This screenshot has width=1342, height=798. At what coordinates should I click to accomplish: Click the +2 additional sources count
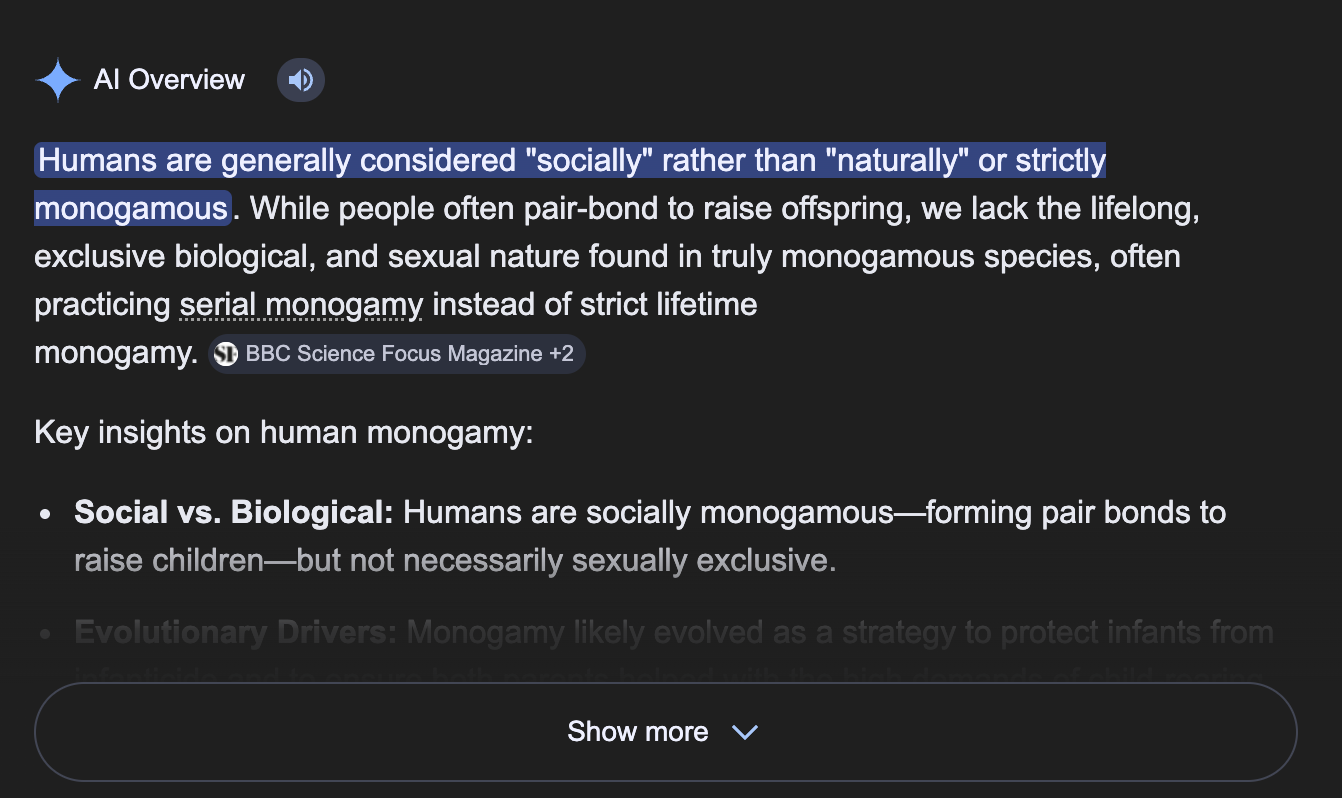561,354
